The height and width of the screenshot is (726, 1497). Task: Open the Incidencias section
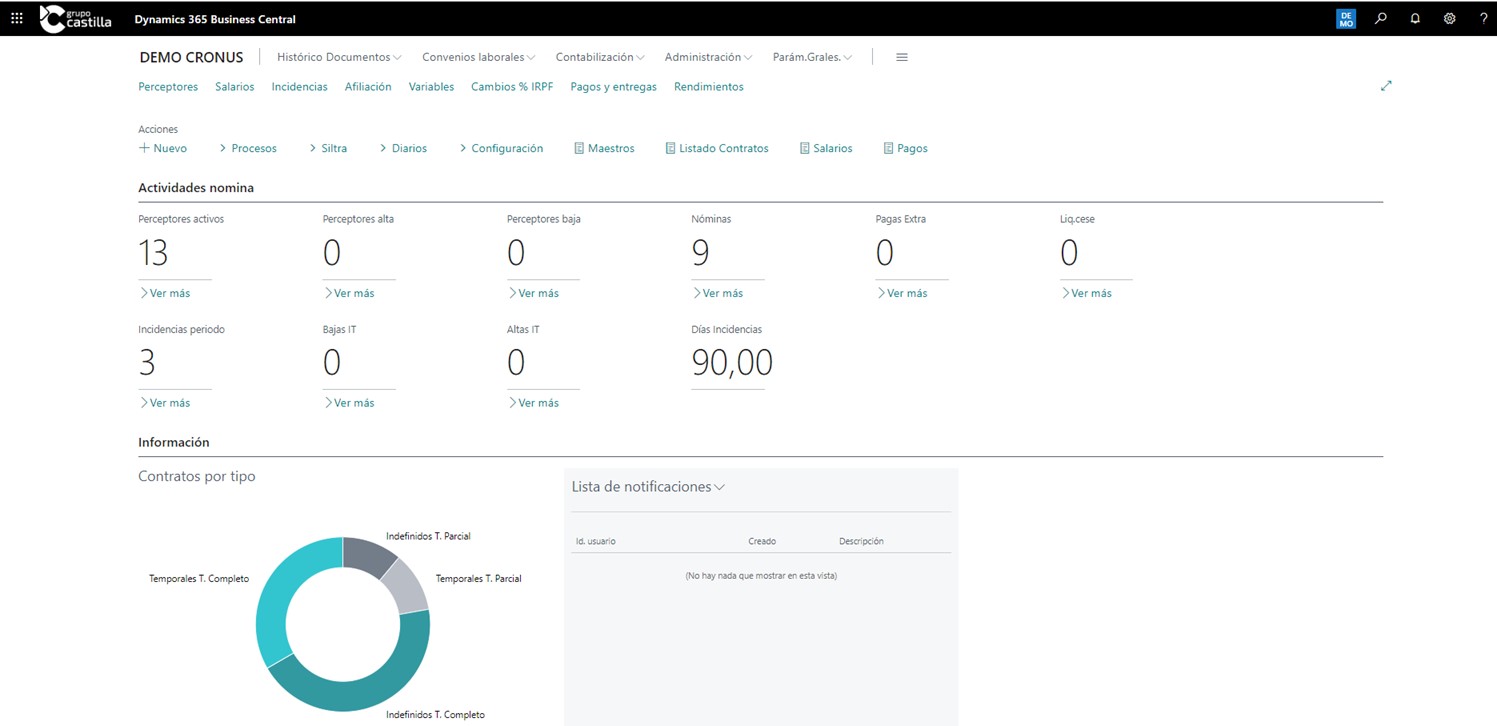point(299,87)
